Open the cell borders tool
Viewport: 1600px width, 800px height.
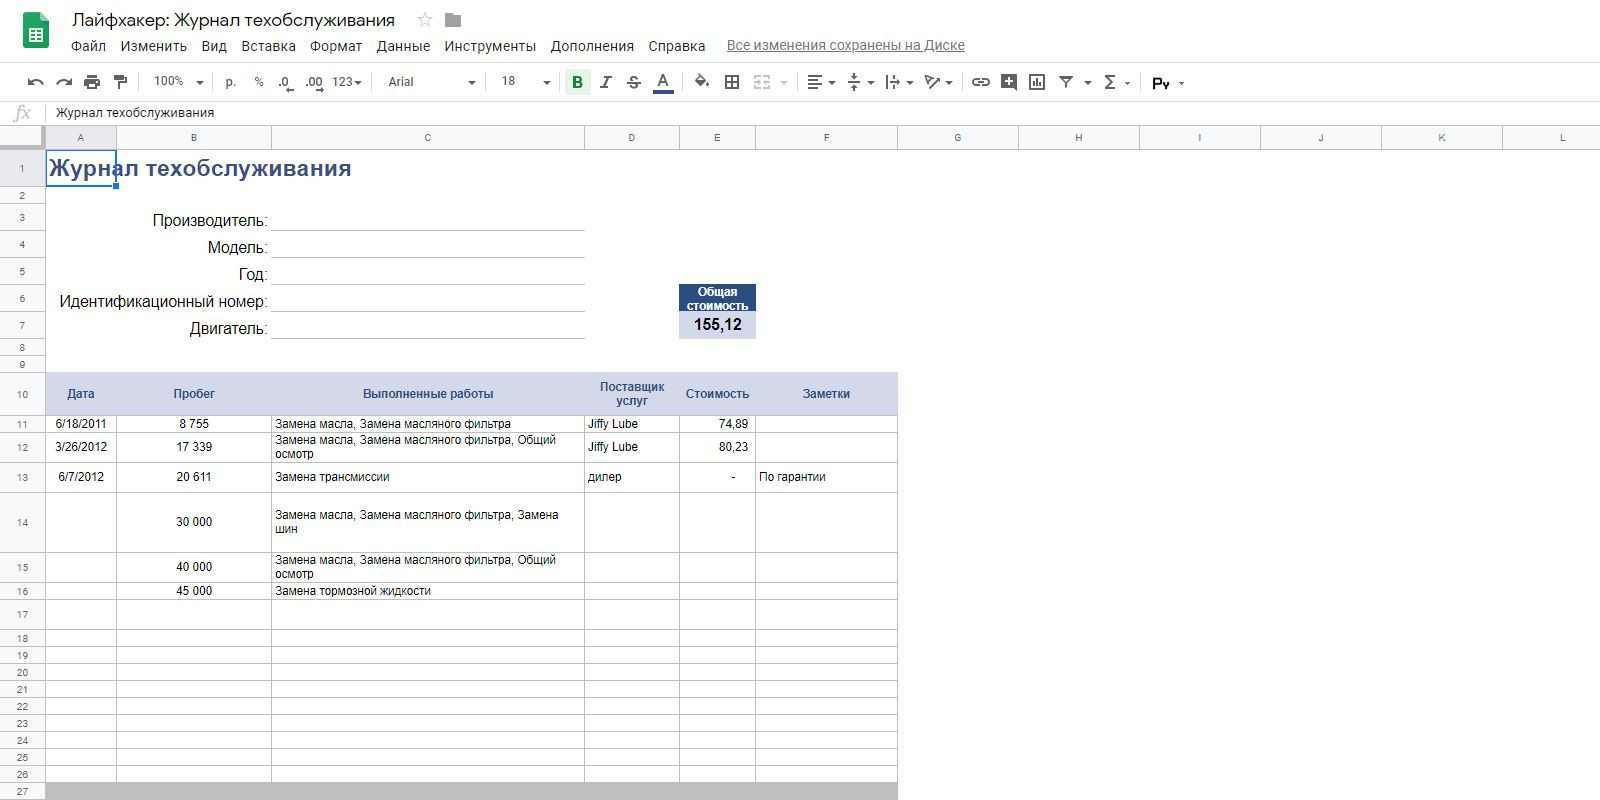pyautogui.click(x=732, y=82)
